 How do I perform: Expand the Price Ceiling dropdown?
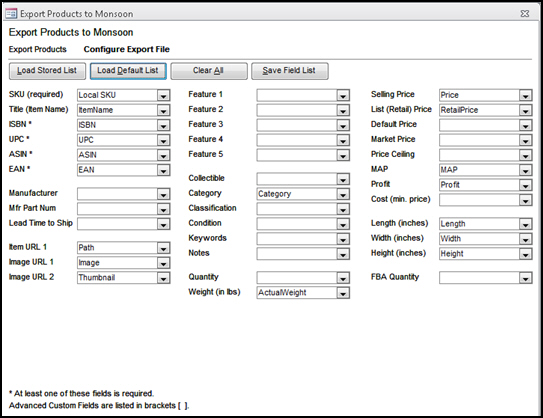point(525,155)
